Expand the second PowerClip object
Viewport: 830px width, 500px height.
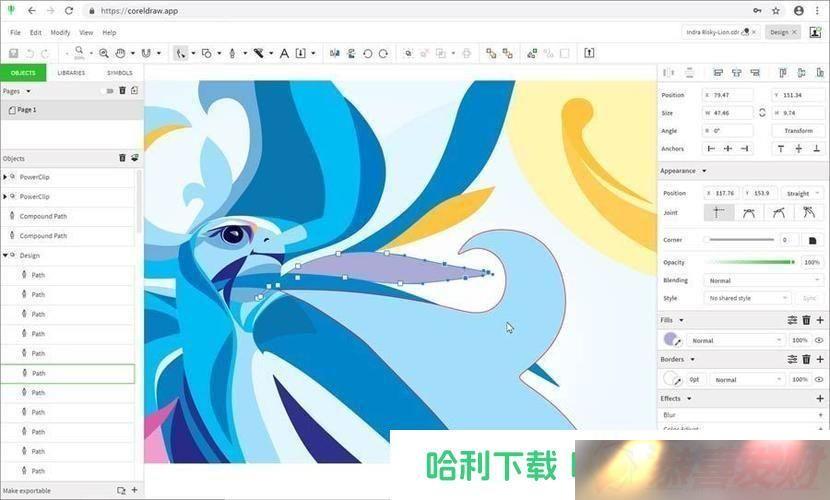[5, 196]
